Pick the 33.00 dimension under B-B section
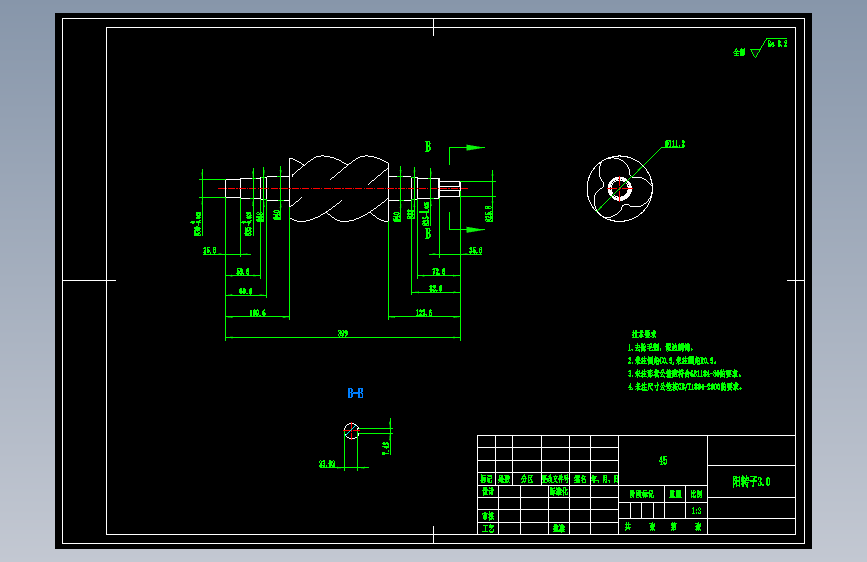The height and width of the screenshot is (562, 867). [x=327, y=464]
